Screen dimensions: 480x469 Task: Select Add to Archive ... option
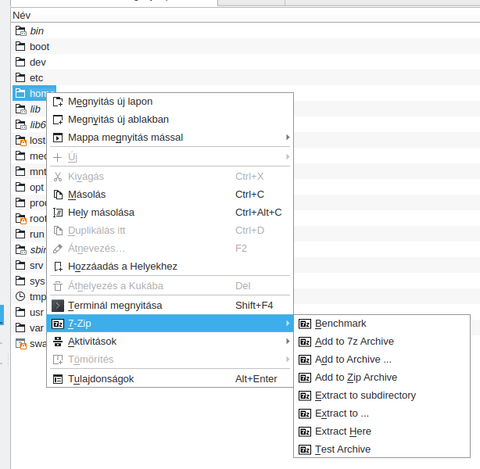point(382,360)
